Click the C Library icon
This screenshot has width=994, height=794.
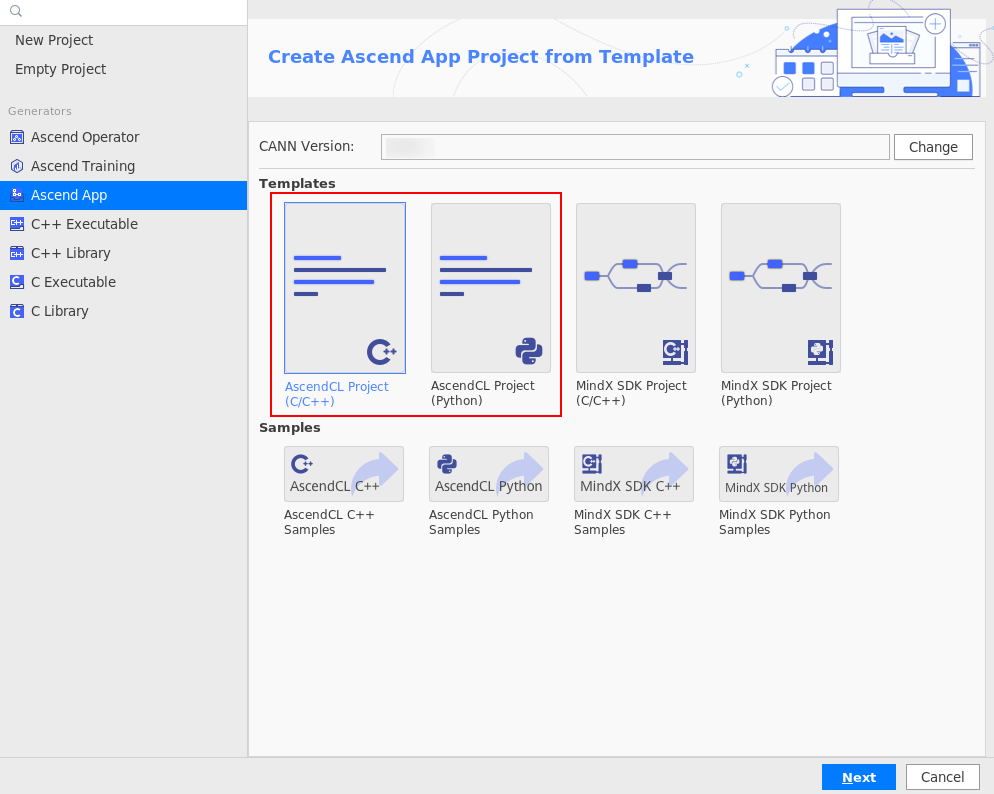coord(17,311)
